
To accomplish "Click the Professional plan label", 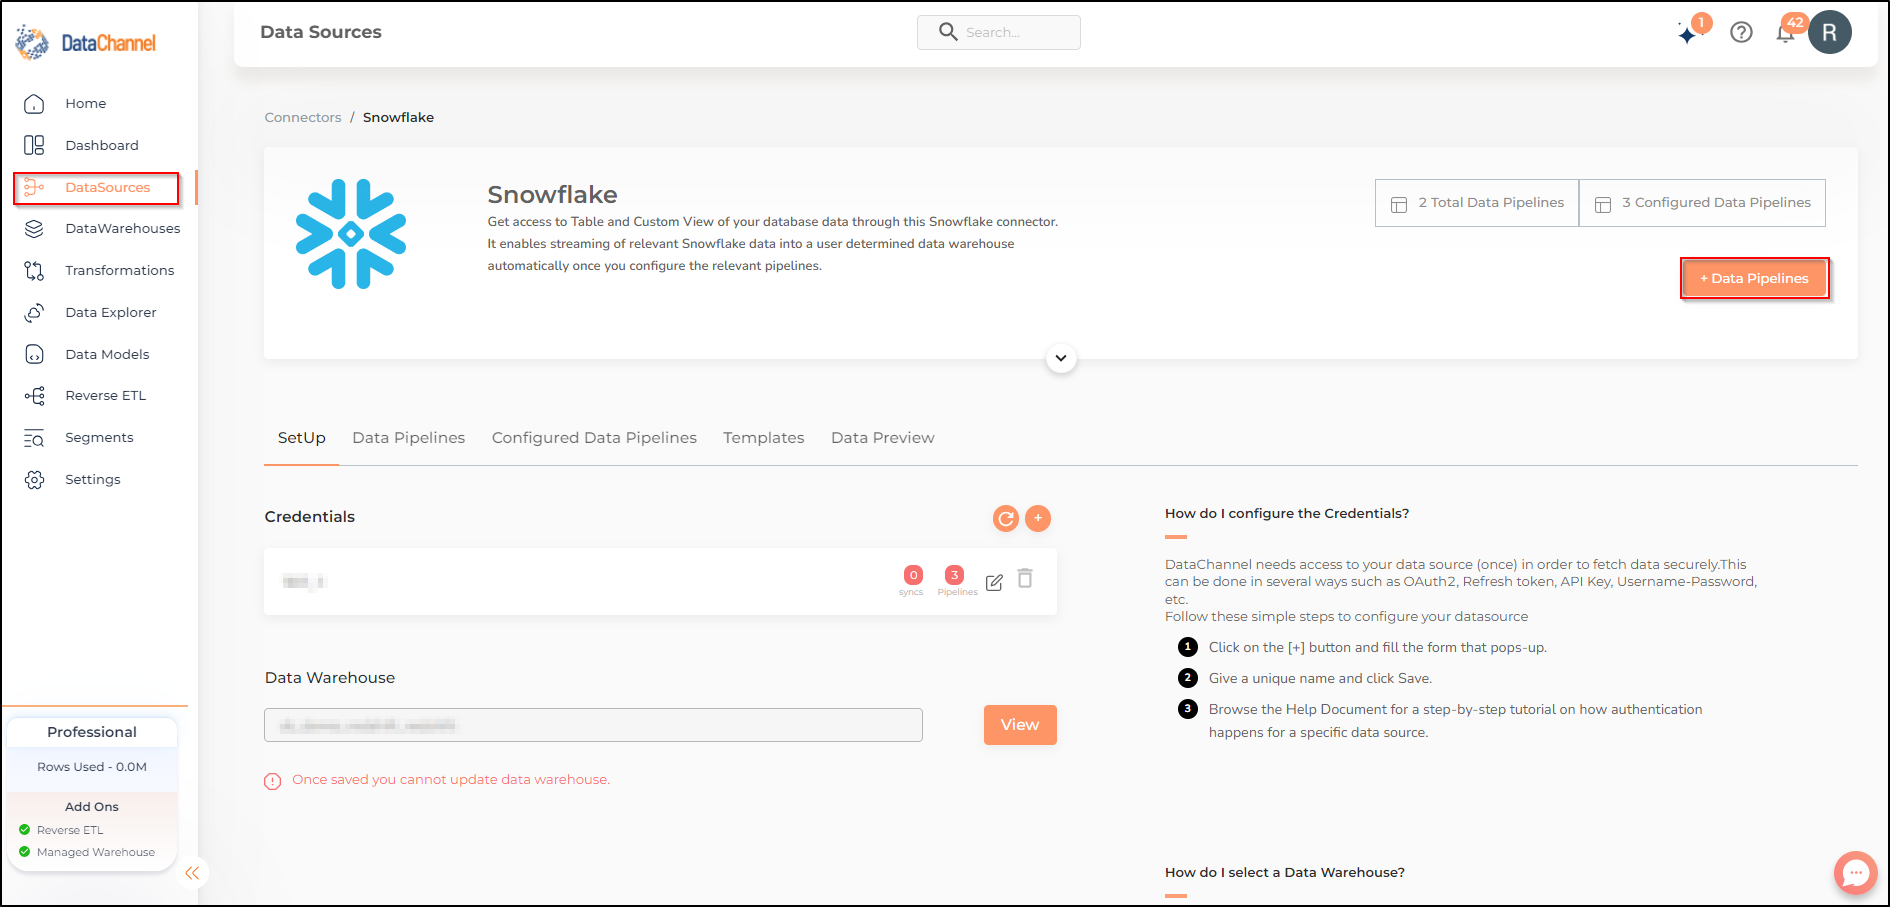I will [x=92, y=732].
